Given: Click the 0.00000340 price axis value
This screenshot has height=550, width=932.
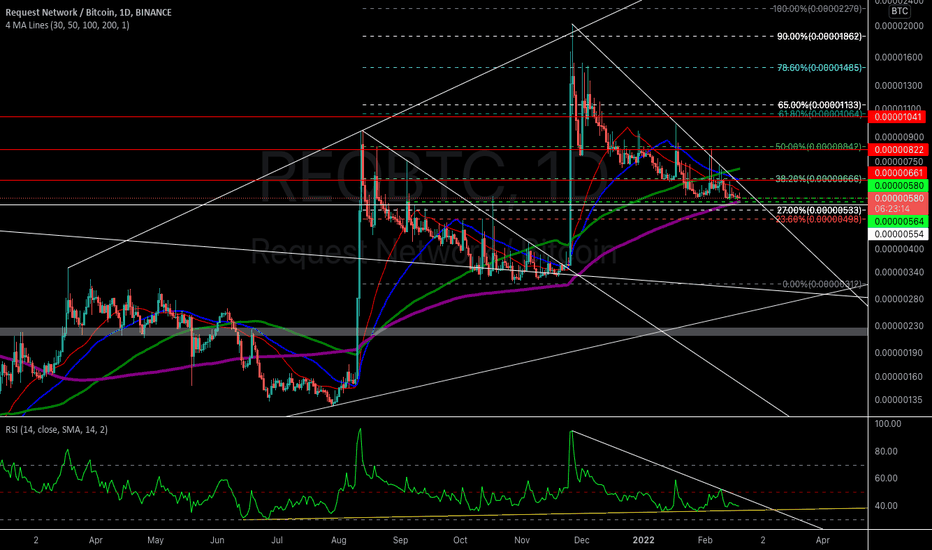Looking at the screenshot, I should click(899, 272).
